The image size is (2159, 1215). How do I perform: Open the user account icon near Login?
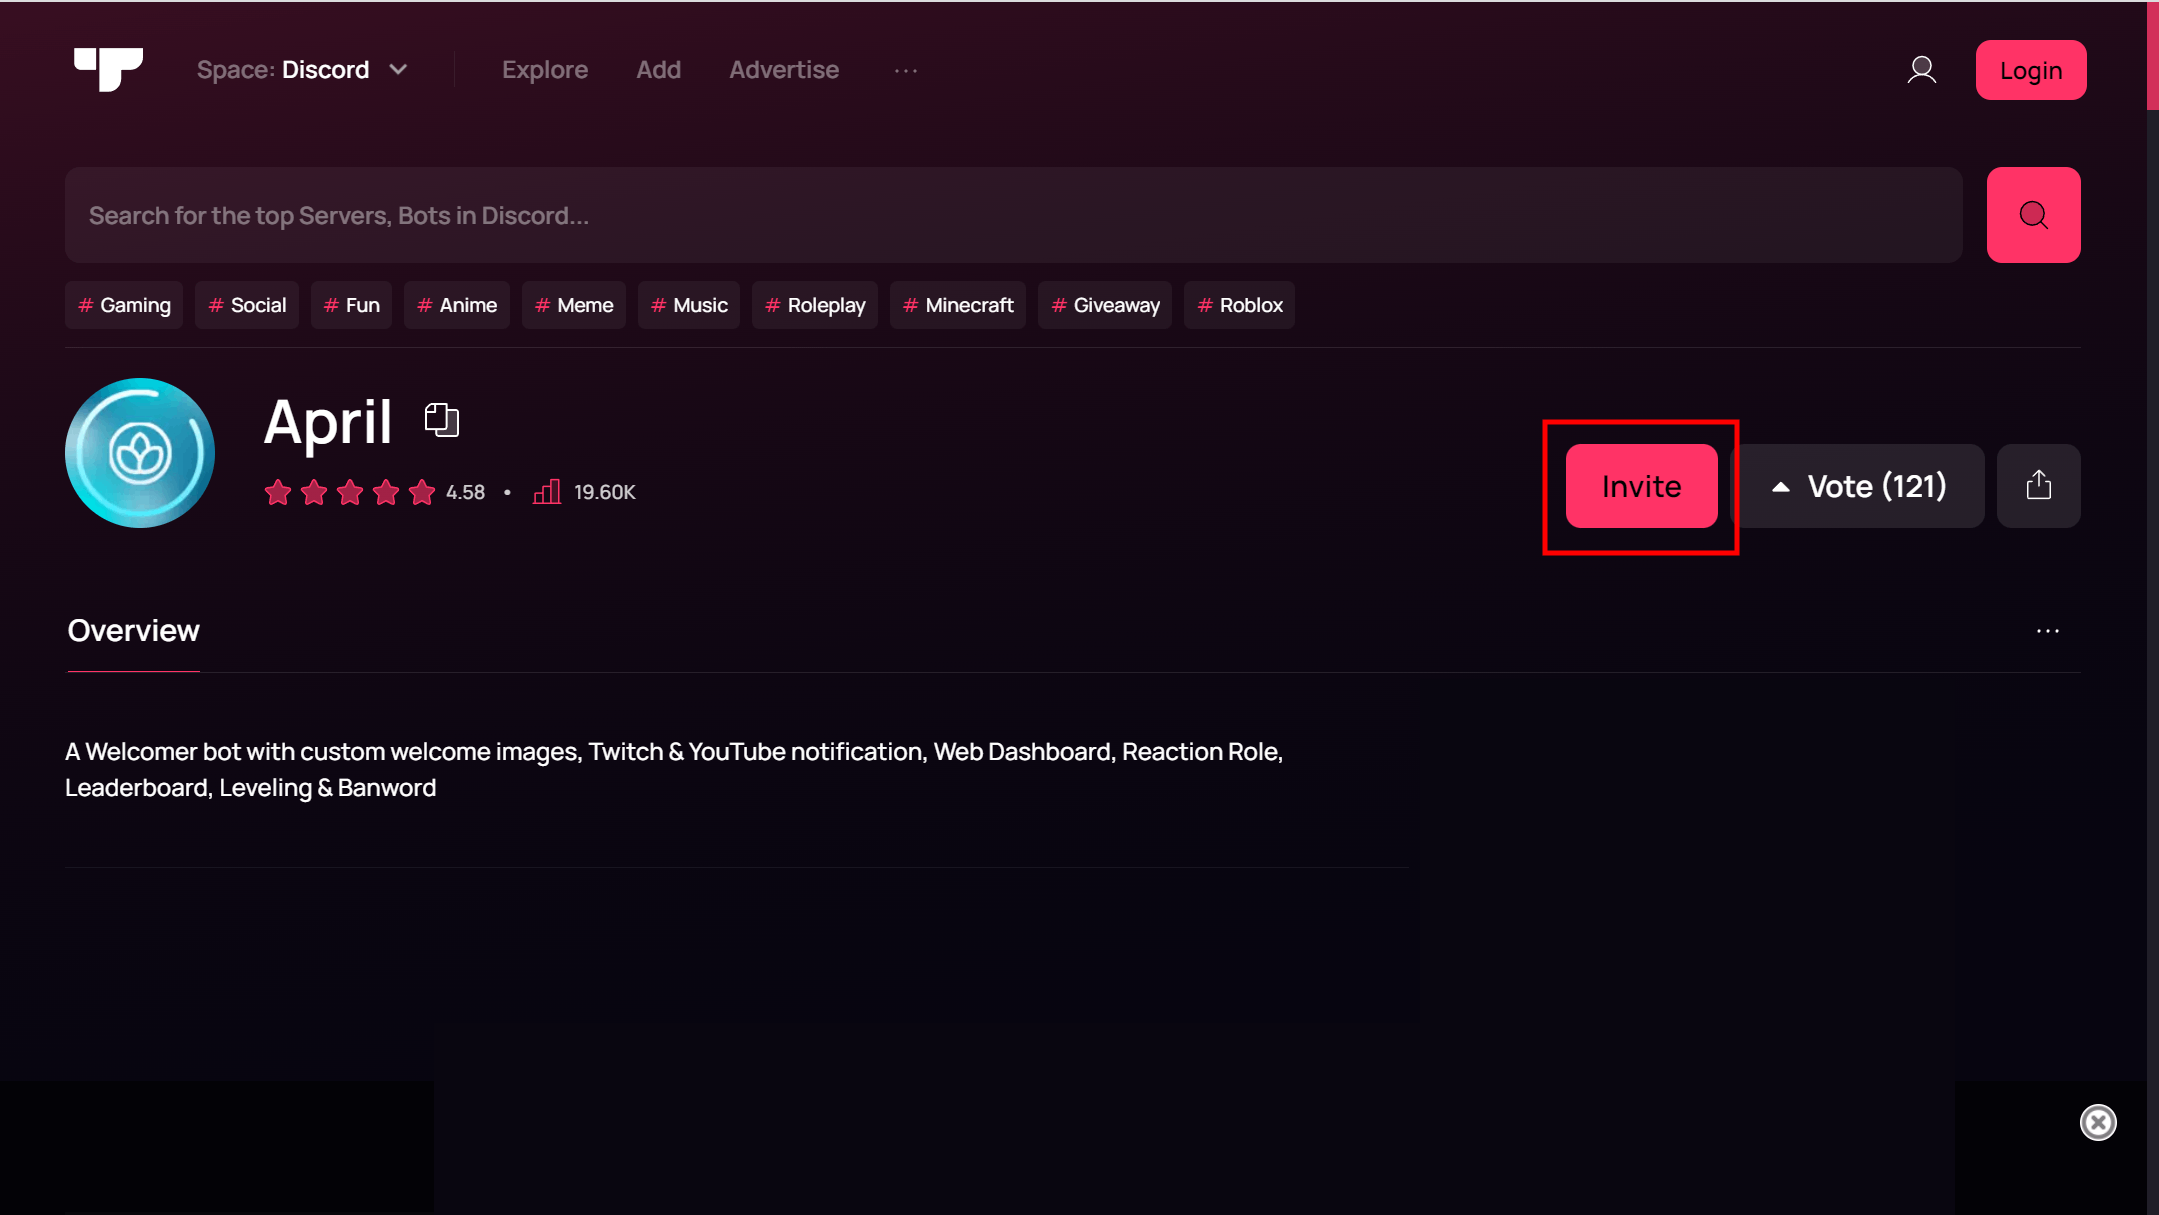pos(1921,69)
